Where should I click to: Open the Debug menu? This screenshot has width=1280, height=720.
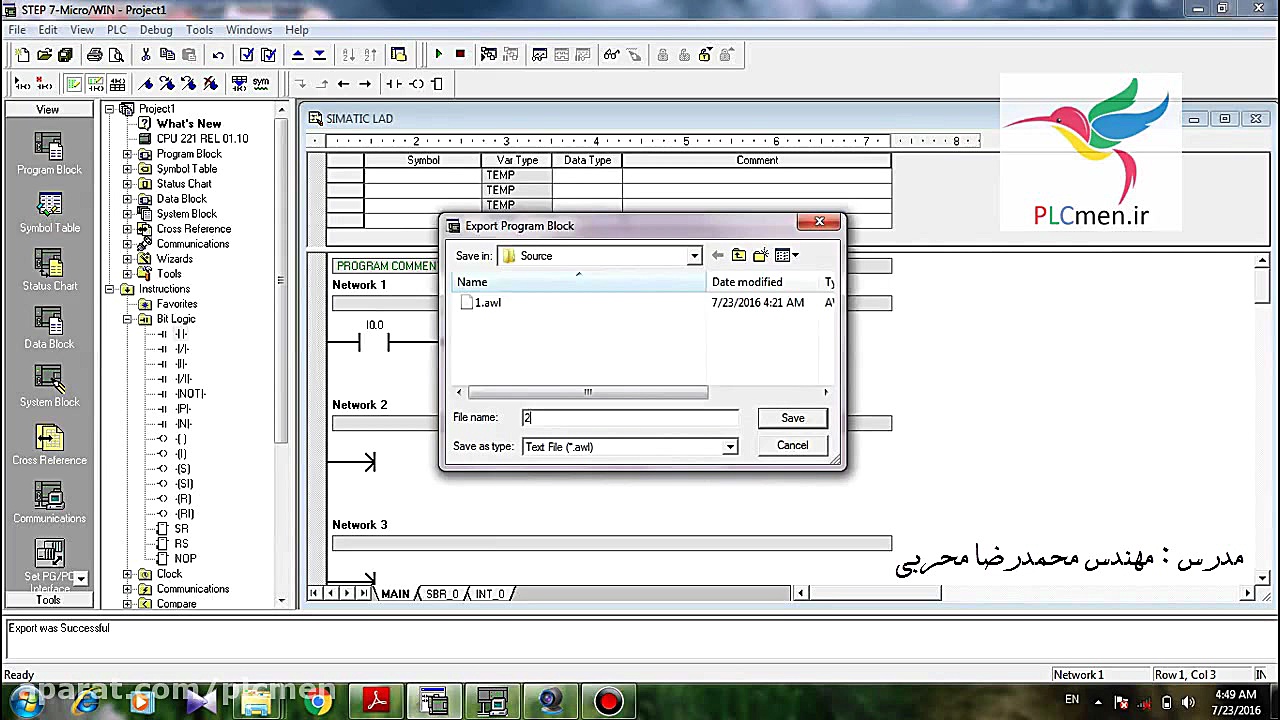[156, 30]
